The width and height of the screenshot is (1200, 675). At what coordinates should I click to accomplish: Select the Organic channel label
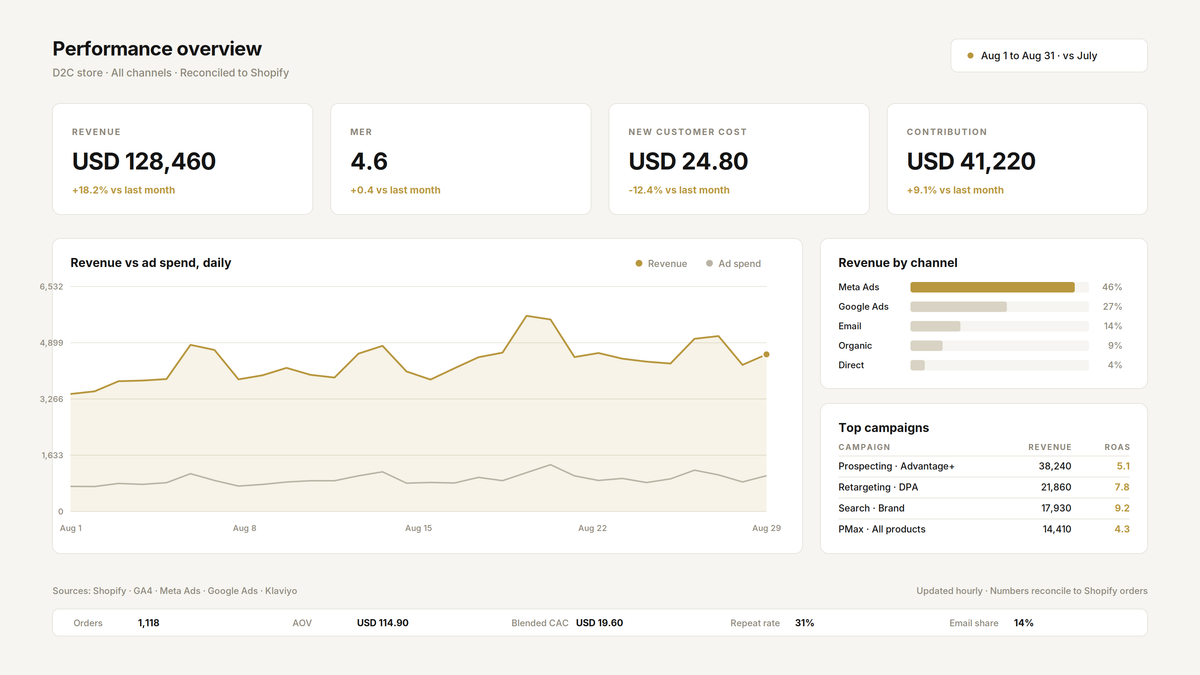(x=855, y=346)
